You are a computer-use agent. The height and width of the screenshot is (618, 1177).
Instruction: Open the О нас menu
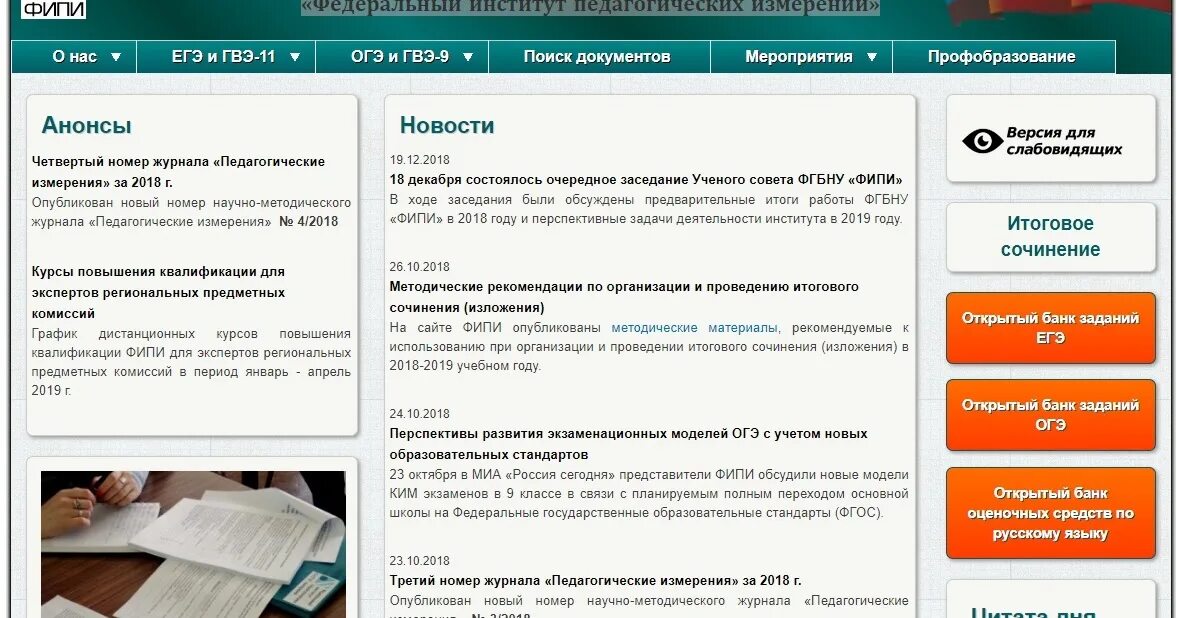[74, 57]
